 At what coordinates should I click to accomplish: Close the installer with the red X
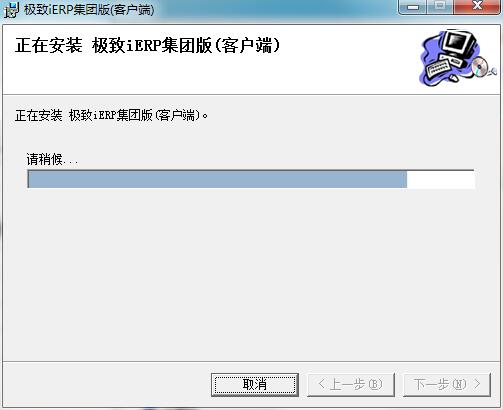[x=477, y=7]
